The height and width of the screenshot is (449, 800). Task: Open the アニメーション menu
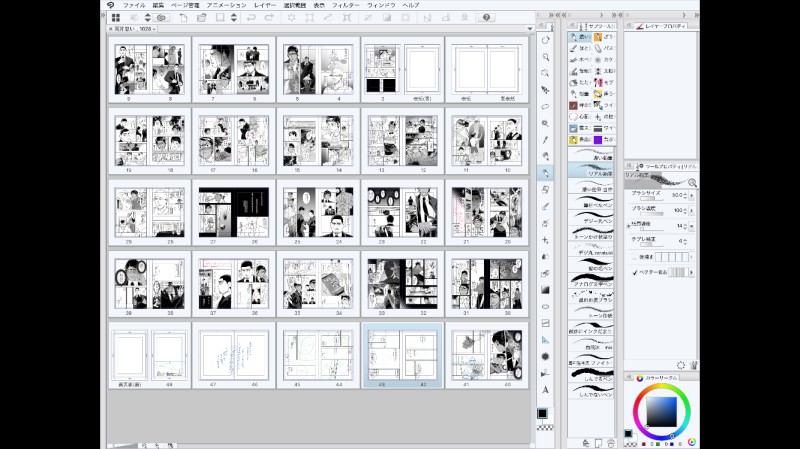(227, 5)
